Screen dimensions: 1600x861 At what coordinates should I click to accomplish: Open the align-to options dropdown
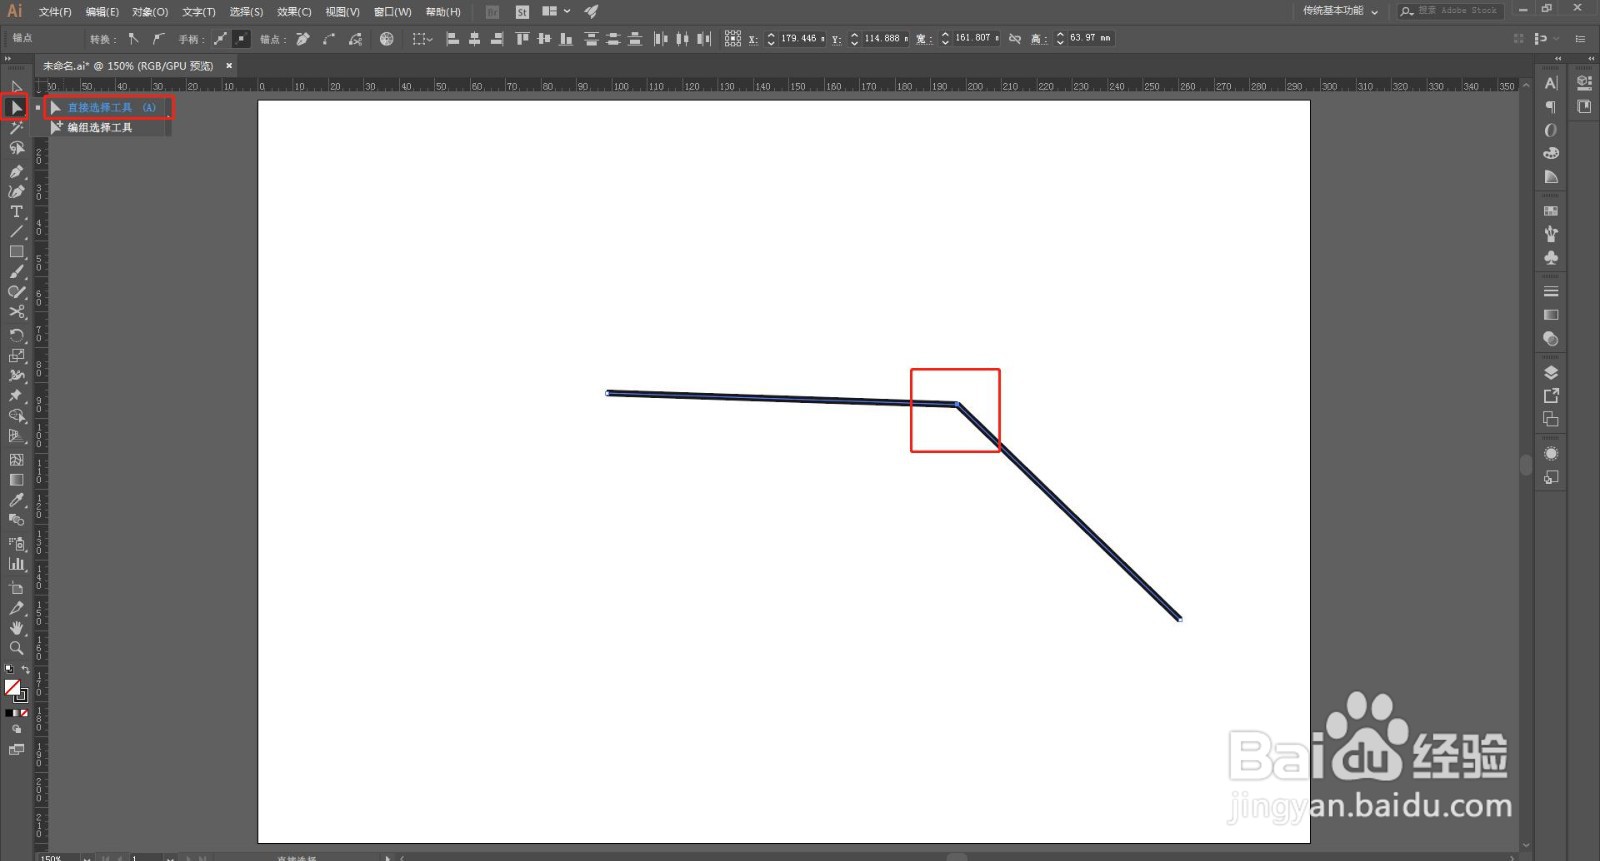pyautogui.click(x=423, y=39)
